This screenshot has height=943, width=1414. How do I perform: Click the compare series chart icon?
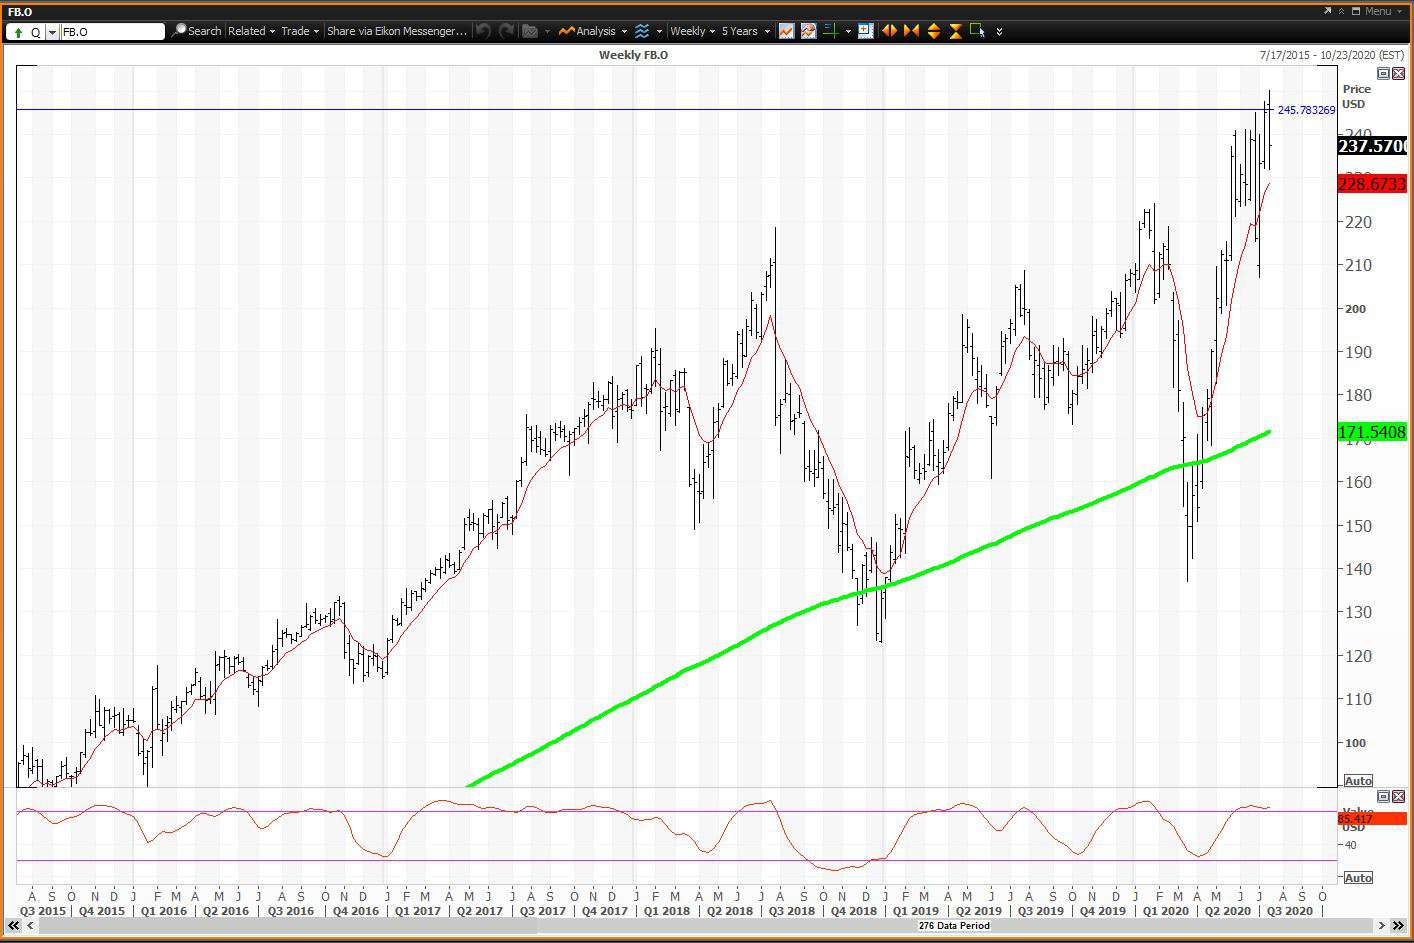point(808,31)
